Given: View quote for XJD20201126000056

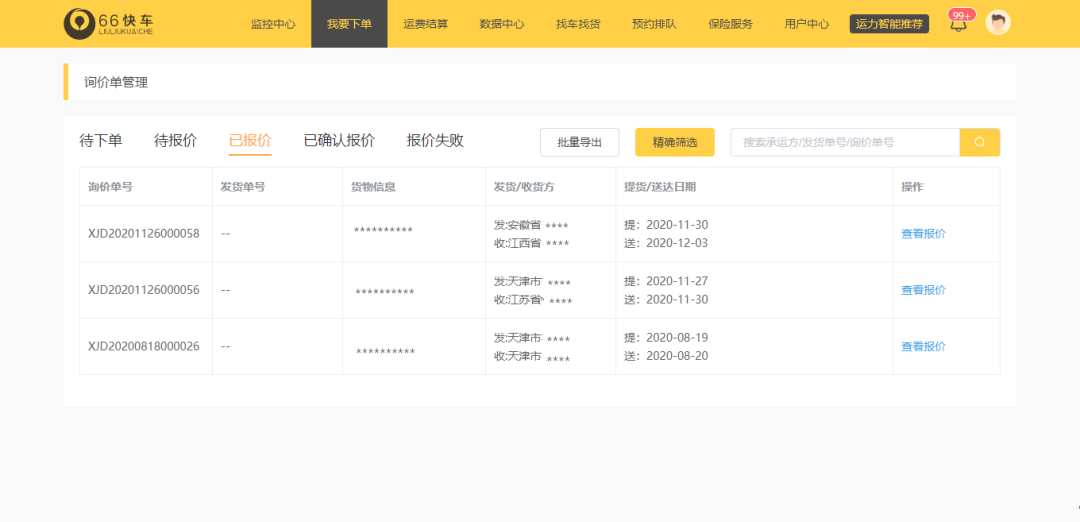Looking at the screenshot, I should (924, 290).
